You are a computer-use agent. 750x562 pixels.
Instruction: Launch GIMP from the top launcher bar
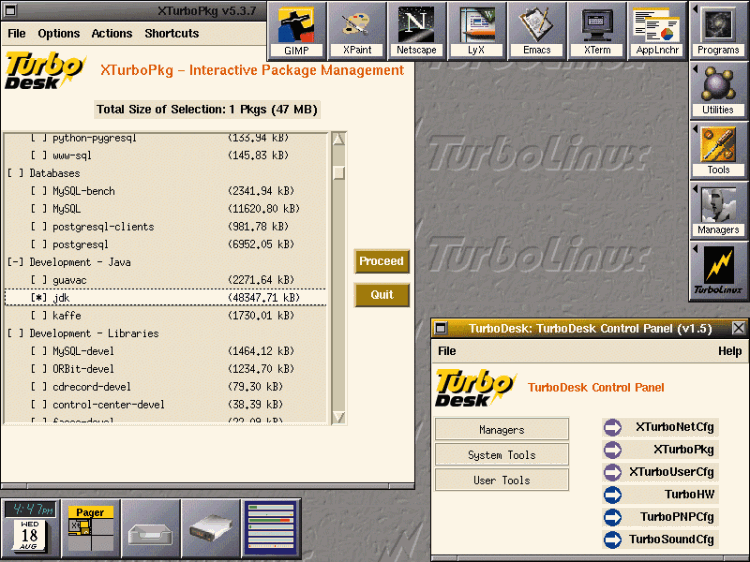[296, 30]
